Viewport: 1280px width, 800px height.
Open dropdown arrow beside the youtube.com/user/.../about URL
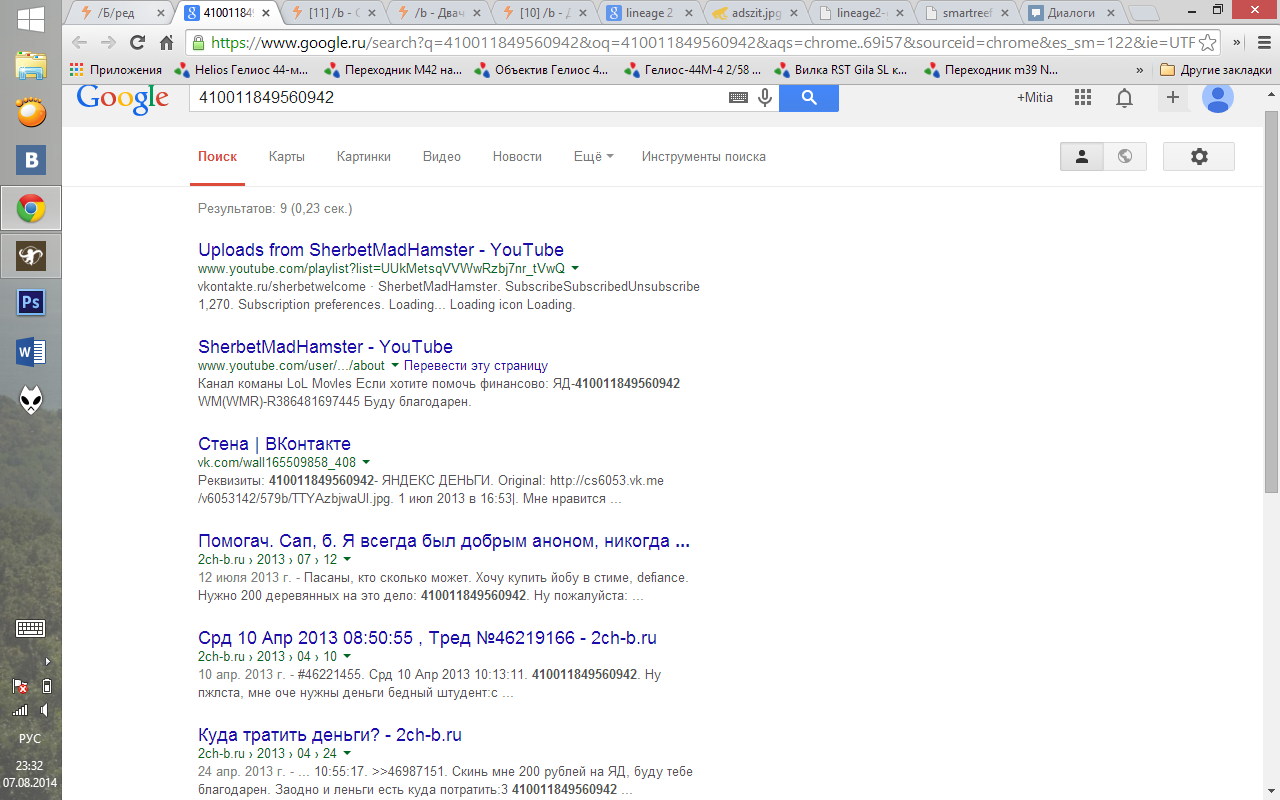pos(395,366)
